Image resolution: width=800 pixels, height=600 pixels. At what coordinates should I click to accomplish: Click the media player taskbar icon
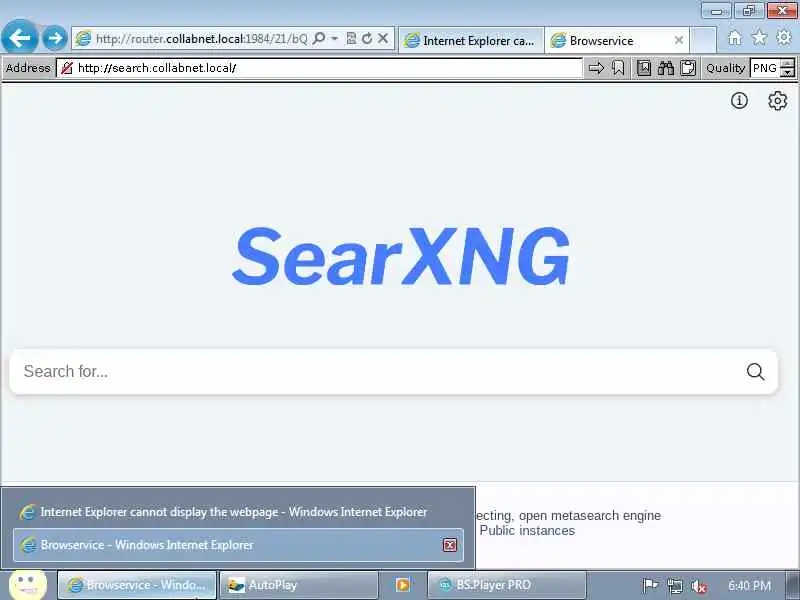point(403,585)
